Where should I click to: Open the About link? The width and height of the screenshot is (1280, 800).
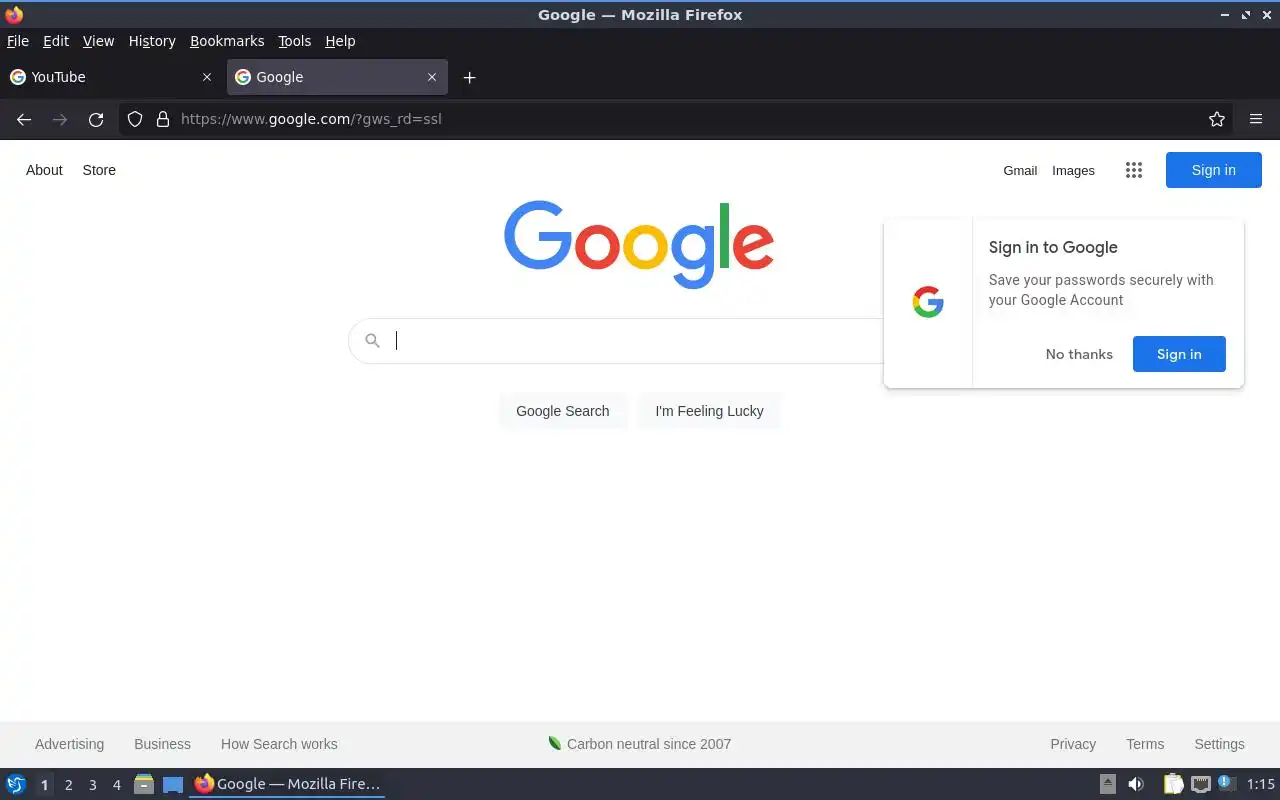click(44, 170)
